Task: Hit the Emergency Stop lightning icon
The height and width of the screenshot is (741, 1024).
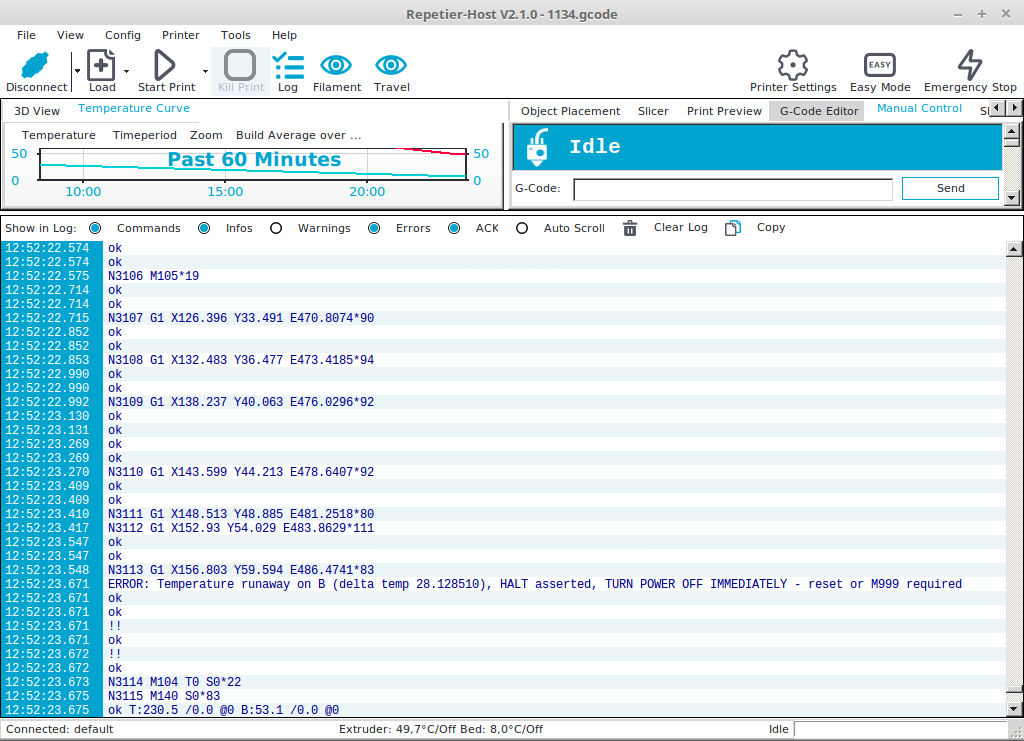Action: [x=970, y=65]
